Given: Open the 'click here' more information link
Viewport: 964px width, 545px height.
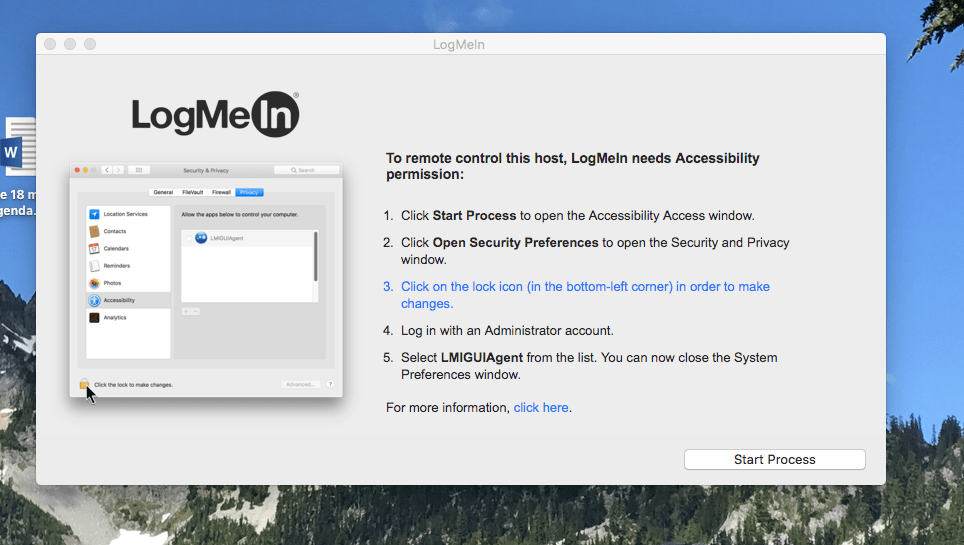Looking at the screenshot, I should coord(540,407).
